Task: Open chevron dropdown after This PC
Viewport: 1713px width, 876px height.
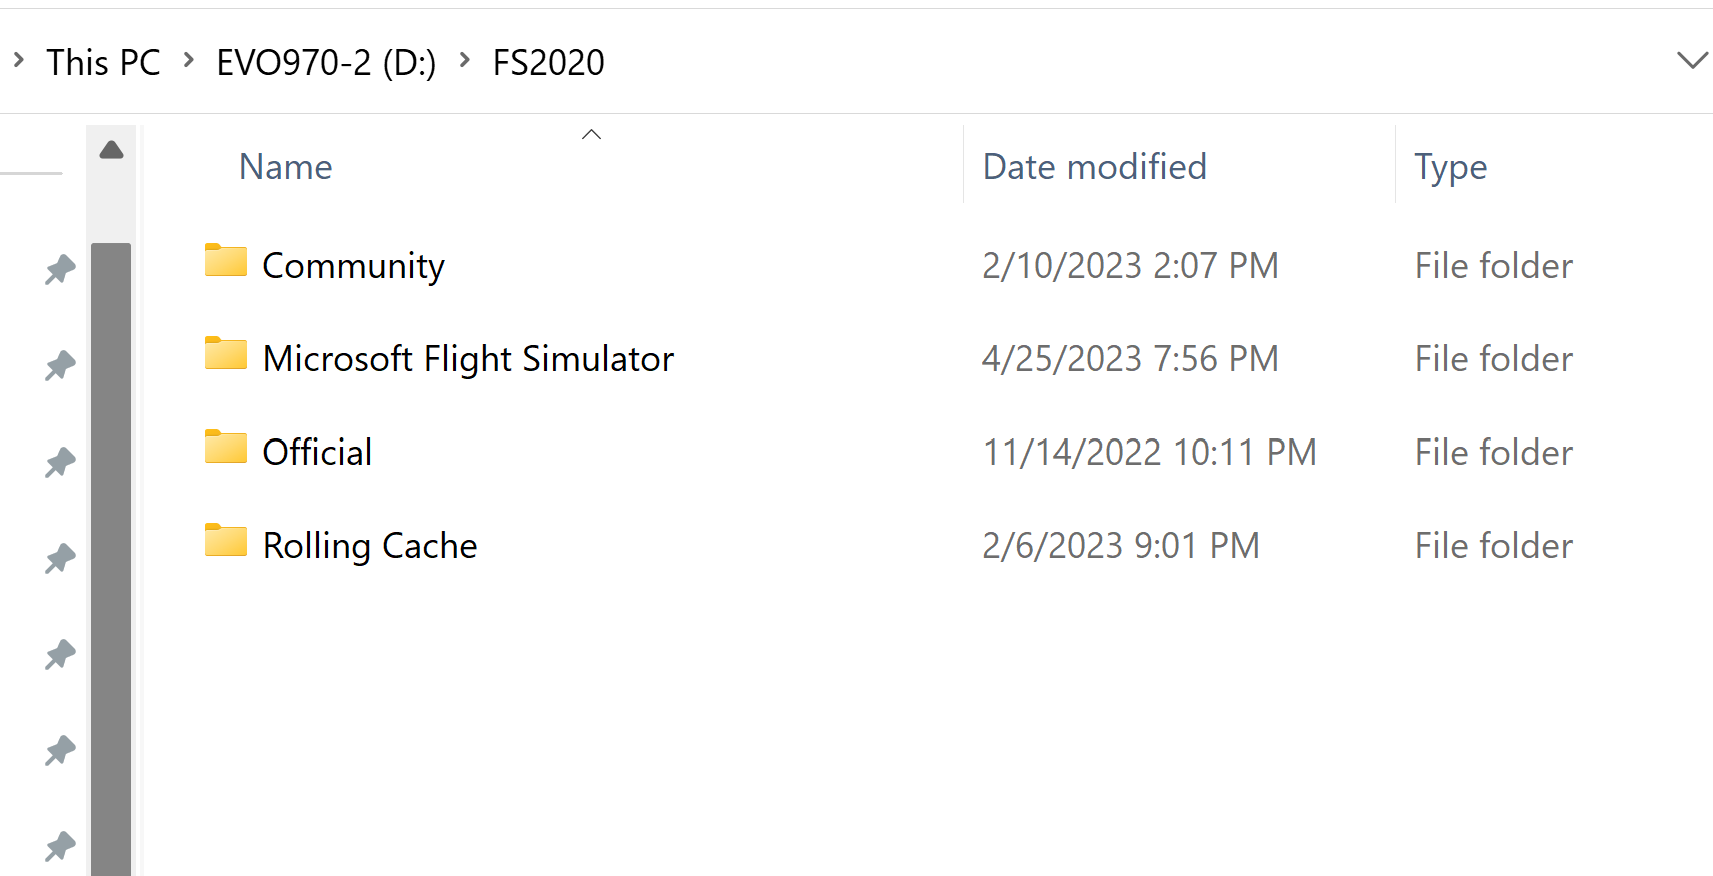Action: coord(188,61)
